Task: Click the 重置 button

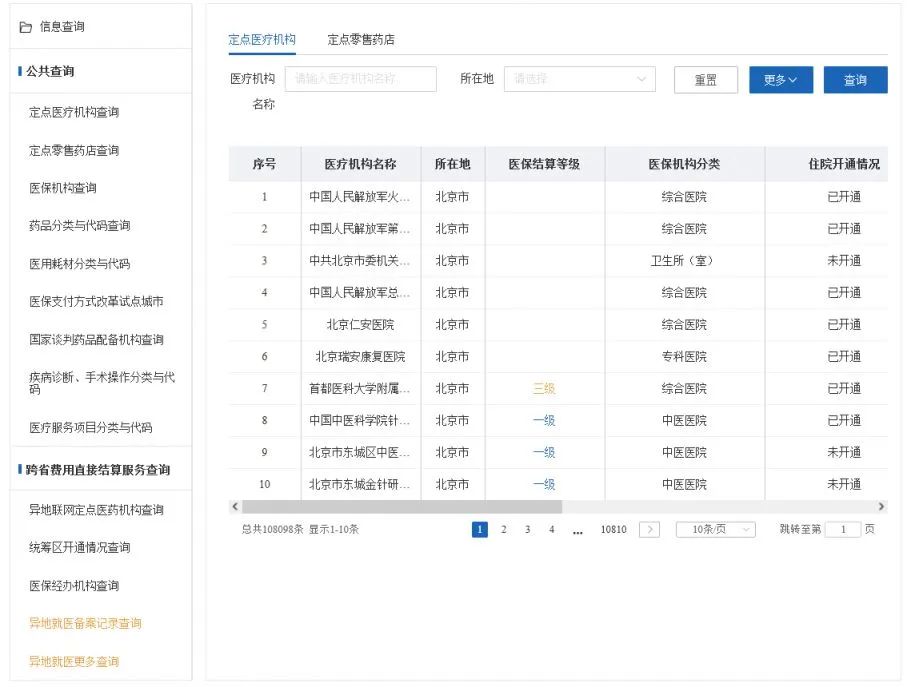Action: pos(706,80)
